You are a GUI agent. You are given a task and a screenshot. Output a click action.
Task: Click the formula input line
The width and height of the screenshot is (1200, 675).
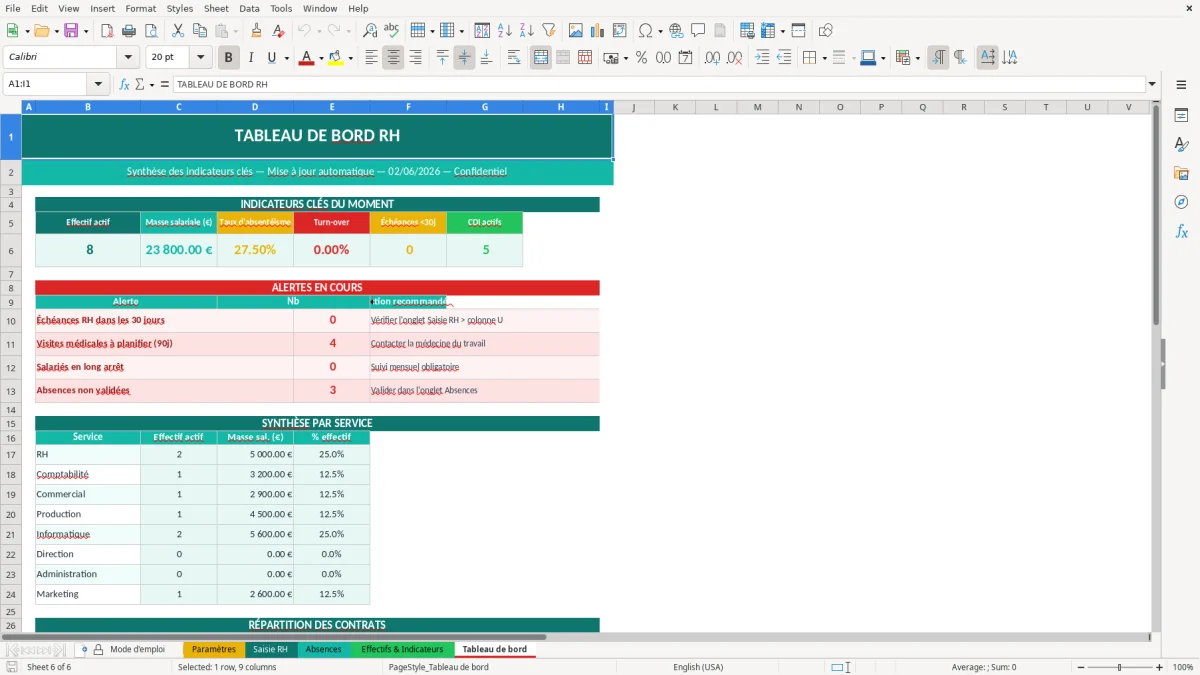point(658,84)
